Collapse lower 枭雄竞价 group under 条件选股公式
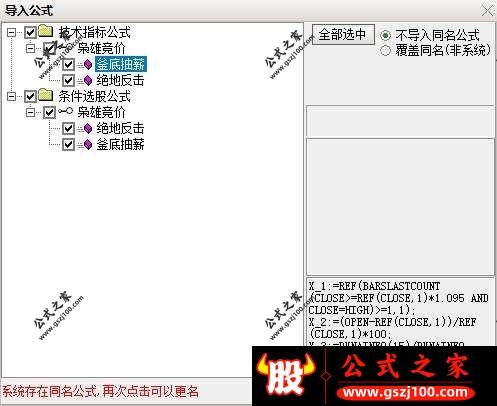This screenshot has height=406, width=497. [x=30, y=112]
